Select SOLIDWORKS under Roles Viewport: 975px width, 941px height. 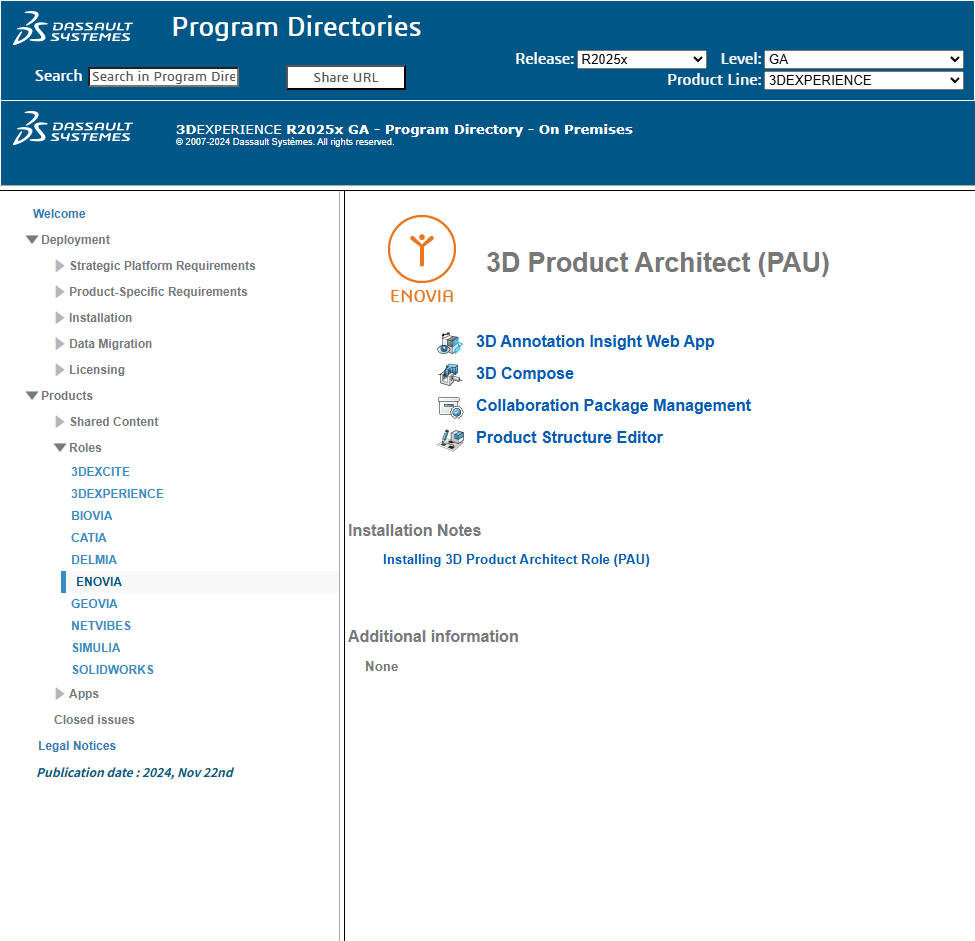113,670
